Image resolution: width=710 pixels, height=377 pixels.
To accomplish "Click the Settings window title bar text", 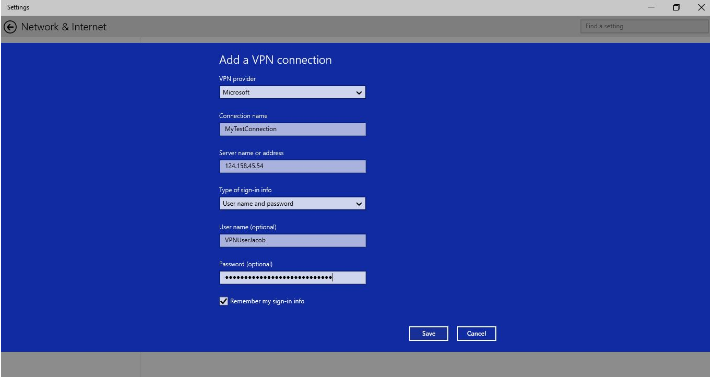I will (x=18, y=8).
